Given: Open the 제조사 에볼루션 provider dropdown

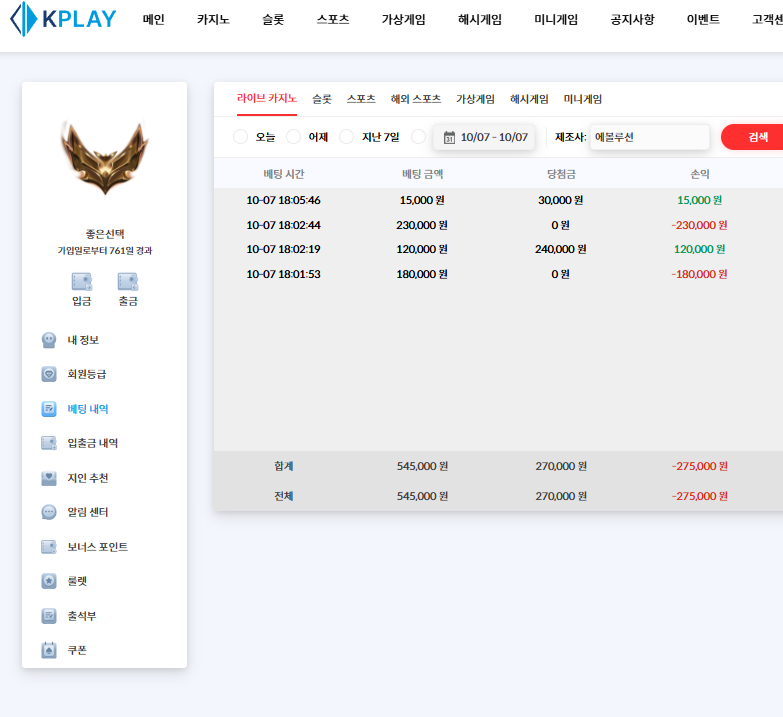Looking at the screenshot, I should click(x=649, y=137).
